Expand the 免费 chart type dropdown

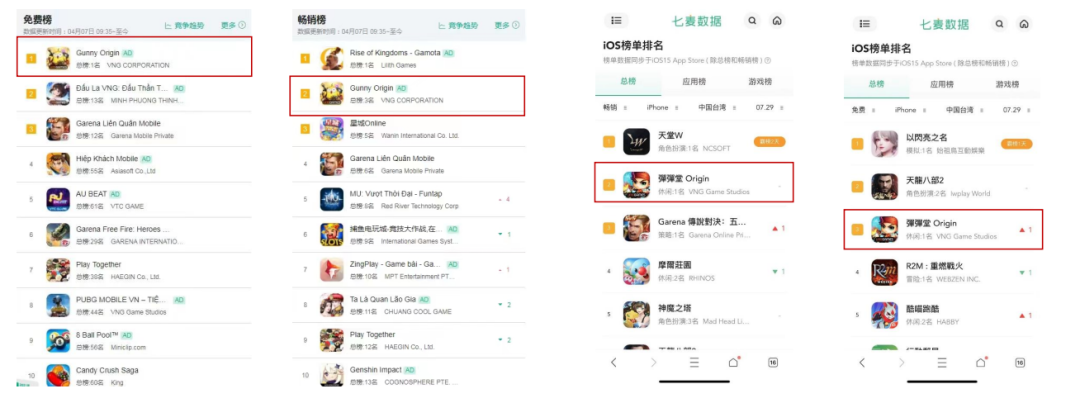pos(862,110)
